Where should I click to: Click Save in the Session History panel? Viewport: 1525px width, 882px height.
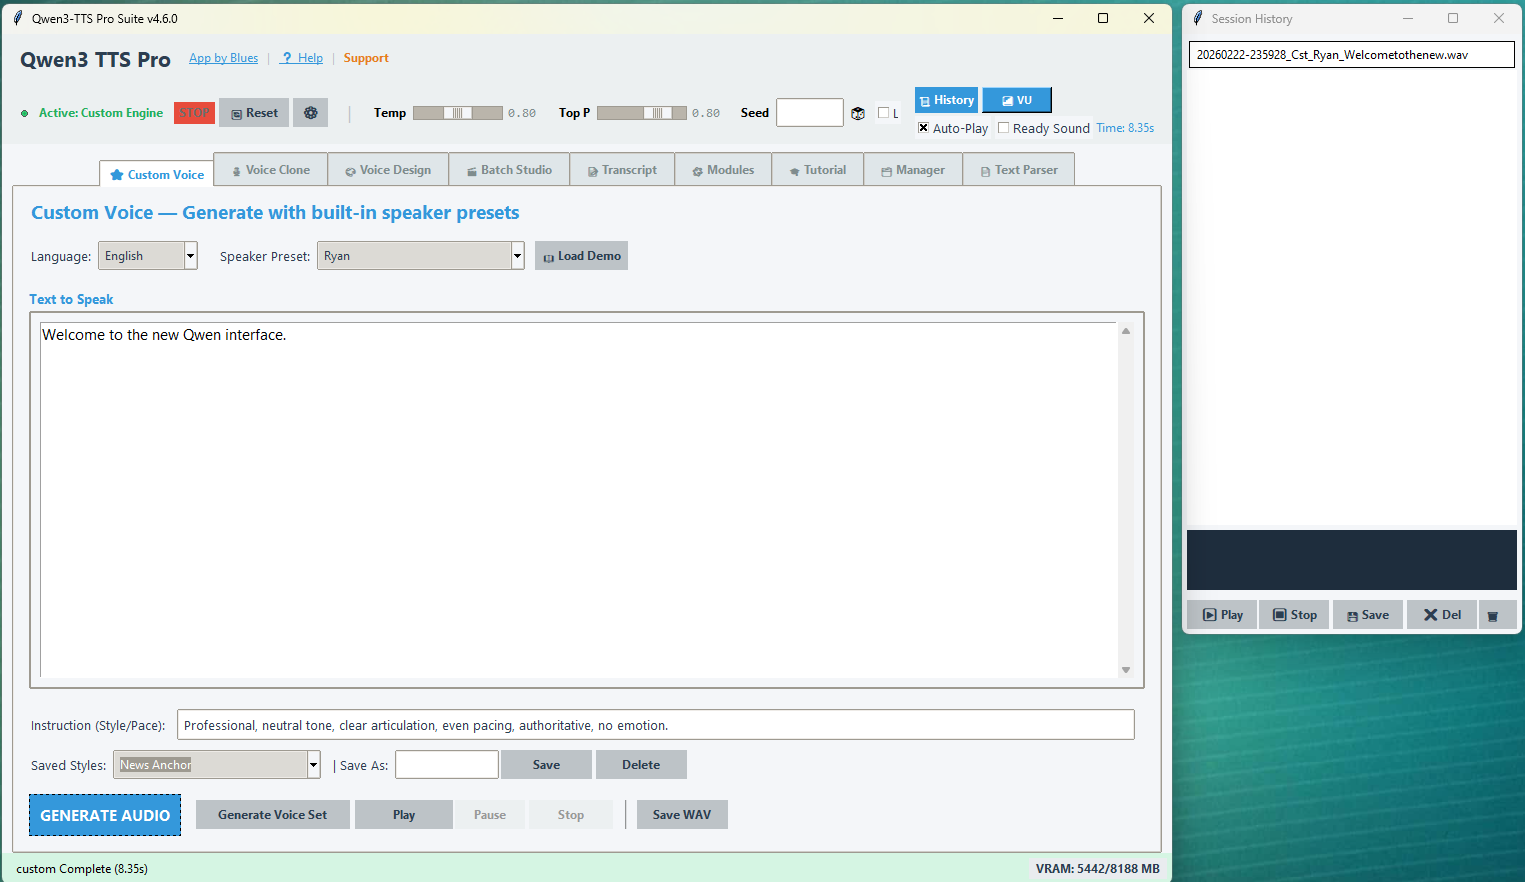pyautogui.click(x=1367, y=614)
